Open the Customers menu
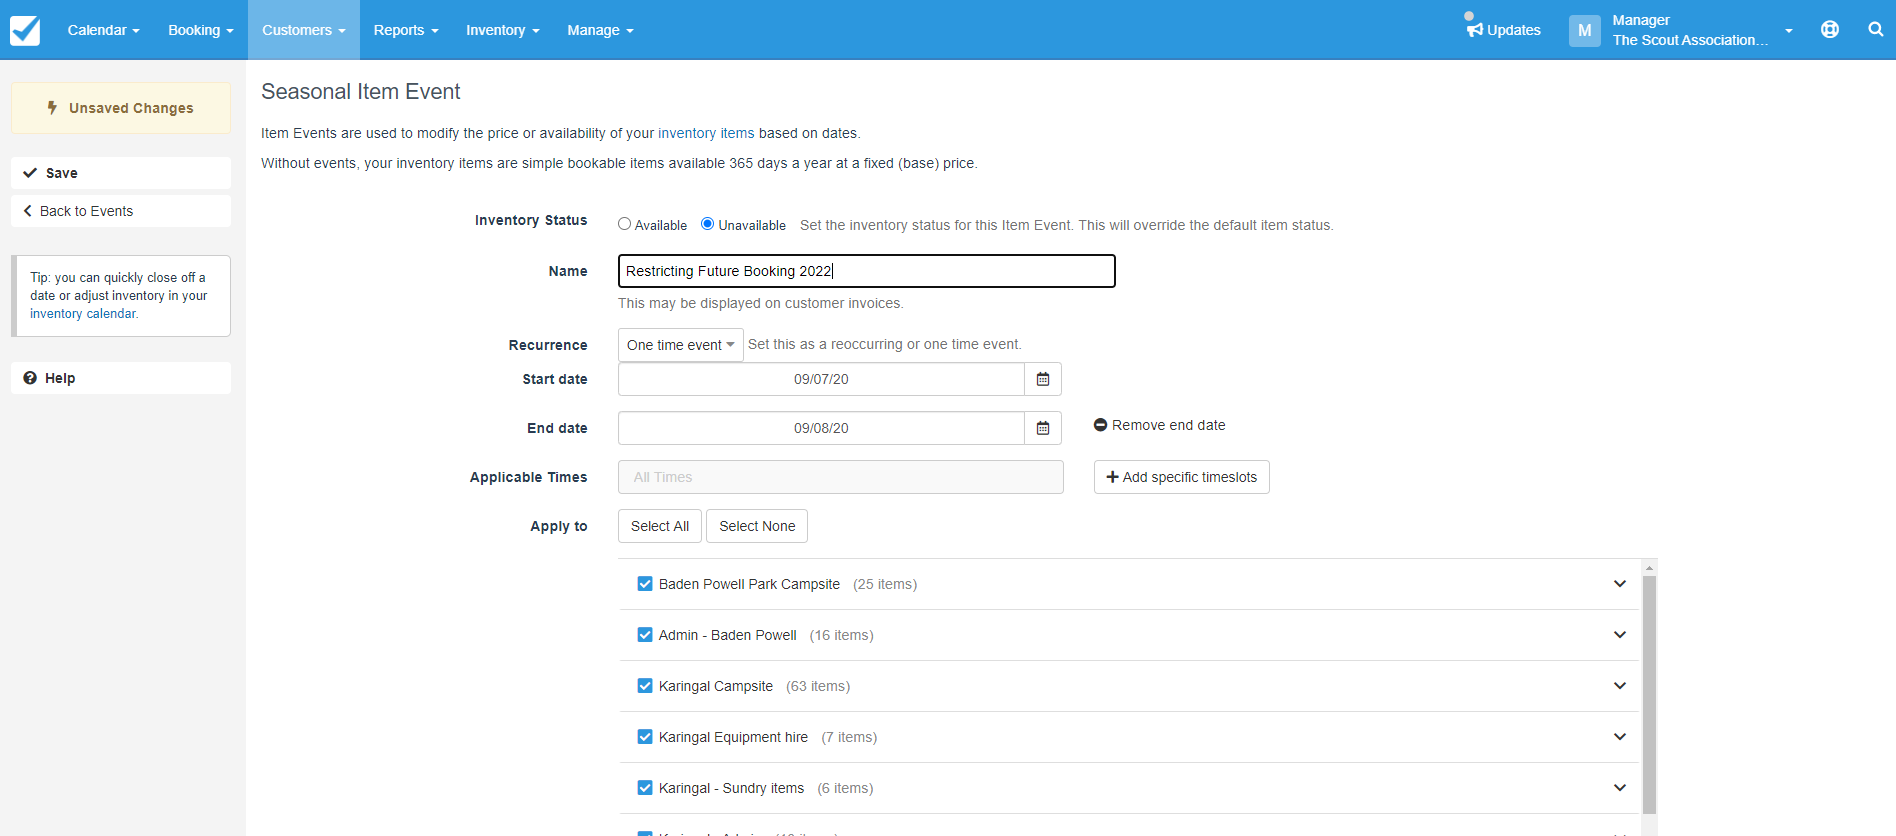1896x836 pixels. tap(303, 30)
